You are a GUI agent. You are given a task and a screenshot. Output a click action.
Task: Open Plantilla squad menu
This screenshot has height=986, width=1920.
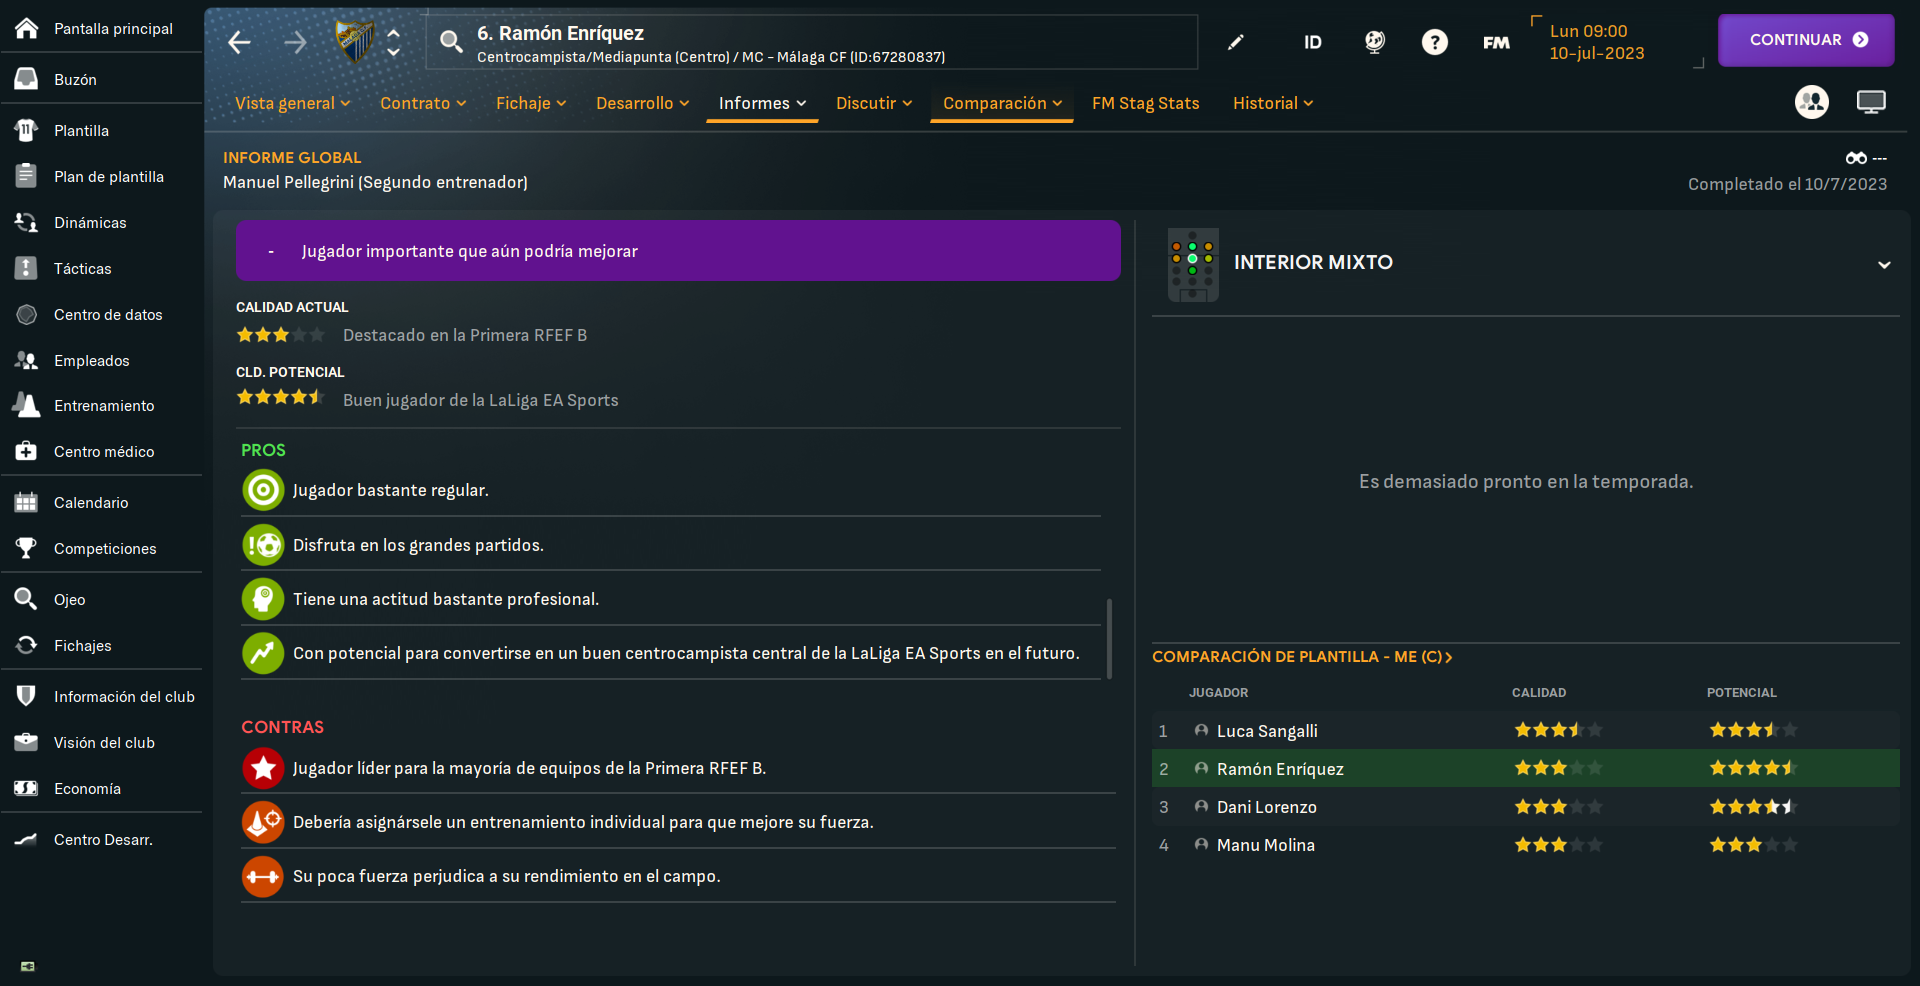(101, 130)
